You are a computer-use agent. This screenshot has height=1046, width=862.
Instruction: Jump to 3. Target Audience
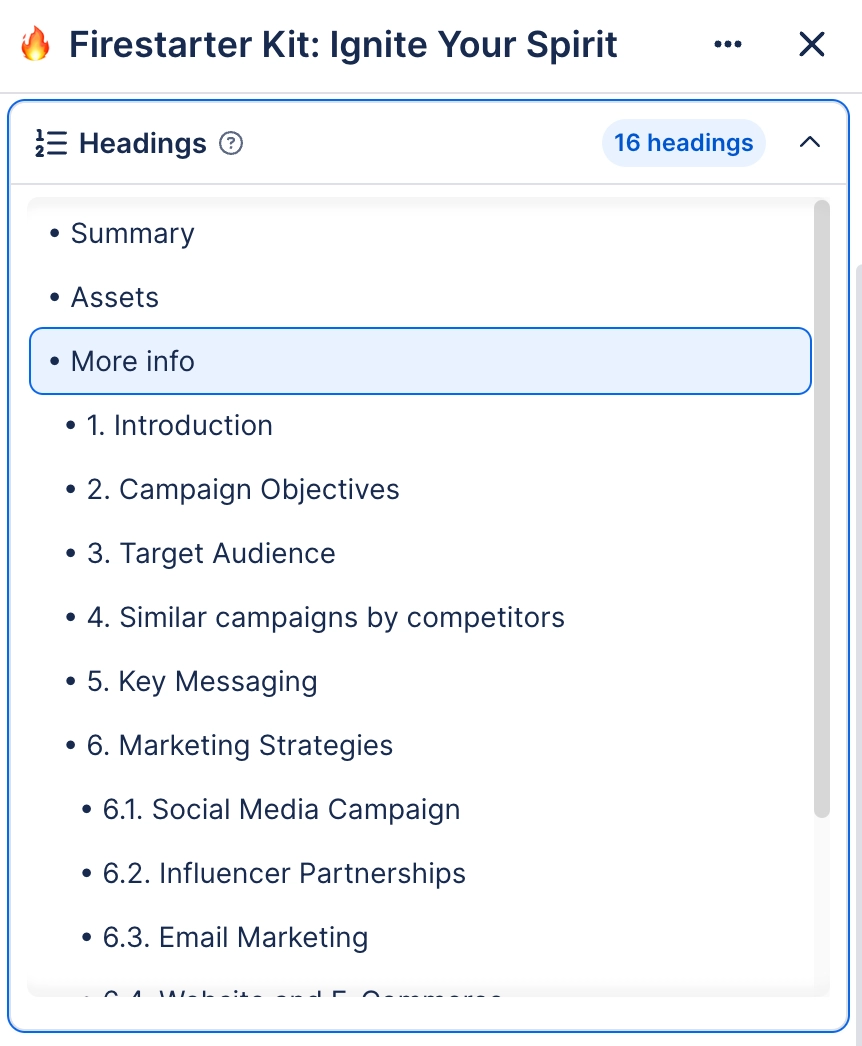click(211, 553)
